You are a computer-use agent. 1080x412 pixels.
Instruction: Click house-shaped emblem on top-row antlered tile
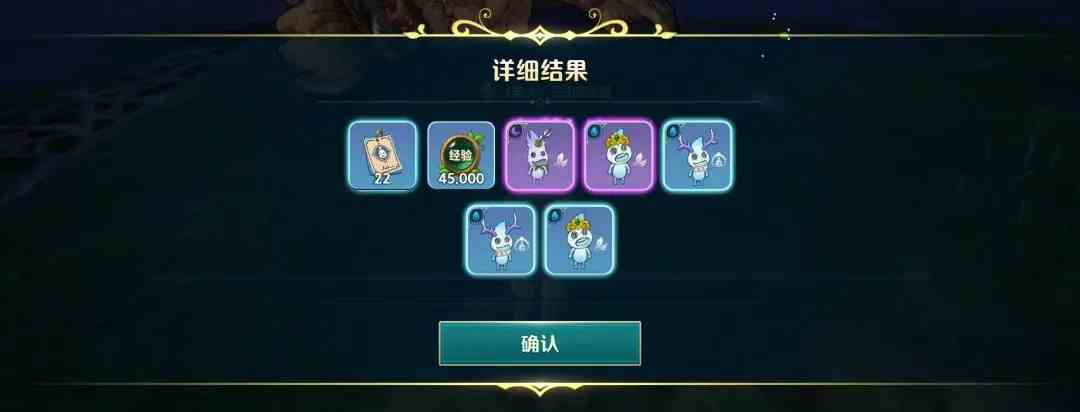[719, 161]
